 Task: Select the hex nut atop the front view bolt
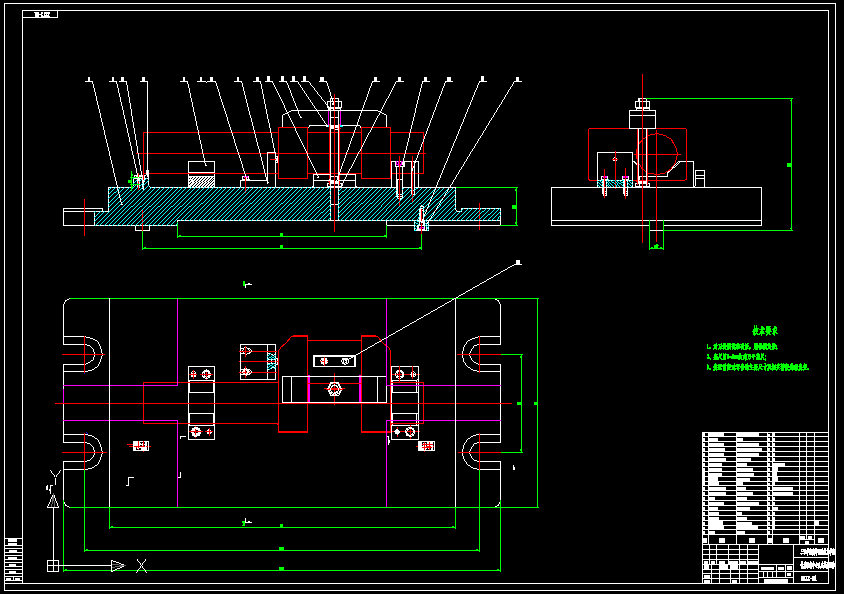[x=334, y=101]
